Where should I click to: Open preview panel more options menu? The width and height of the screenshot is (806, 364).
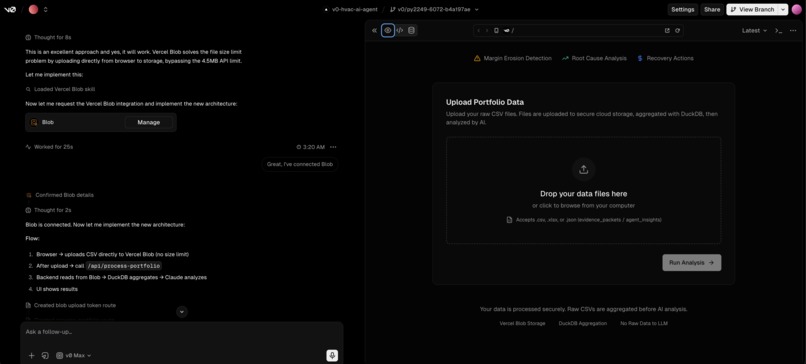coord(793,31)
